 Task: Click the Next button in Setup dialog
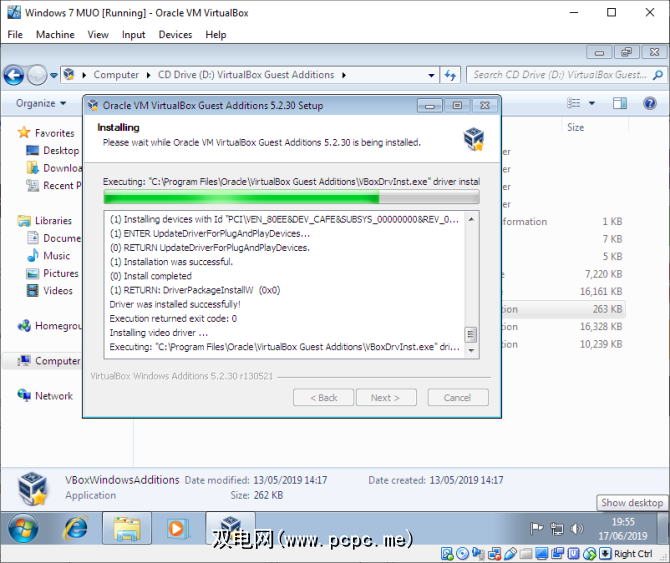[386, 398]
